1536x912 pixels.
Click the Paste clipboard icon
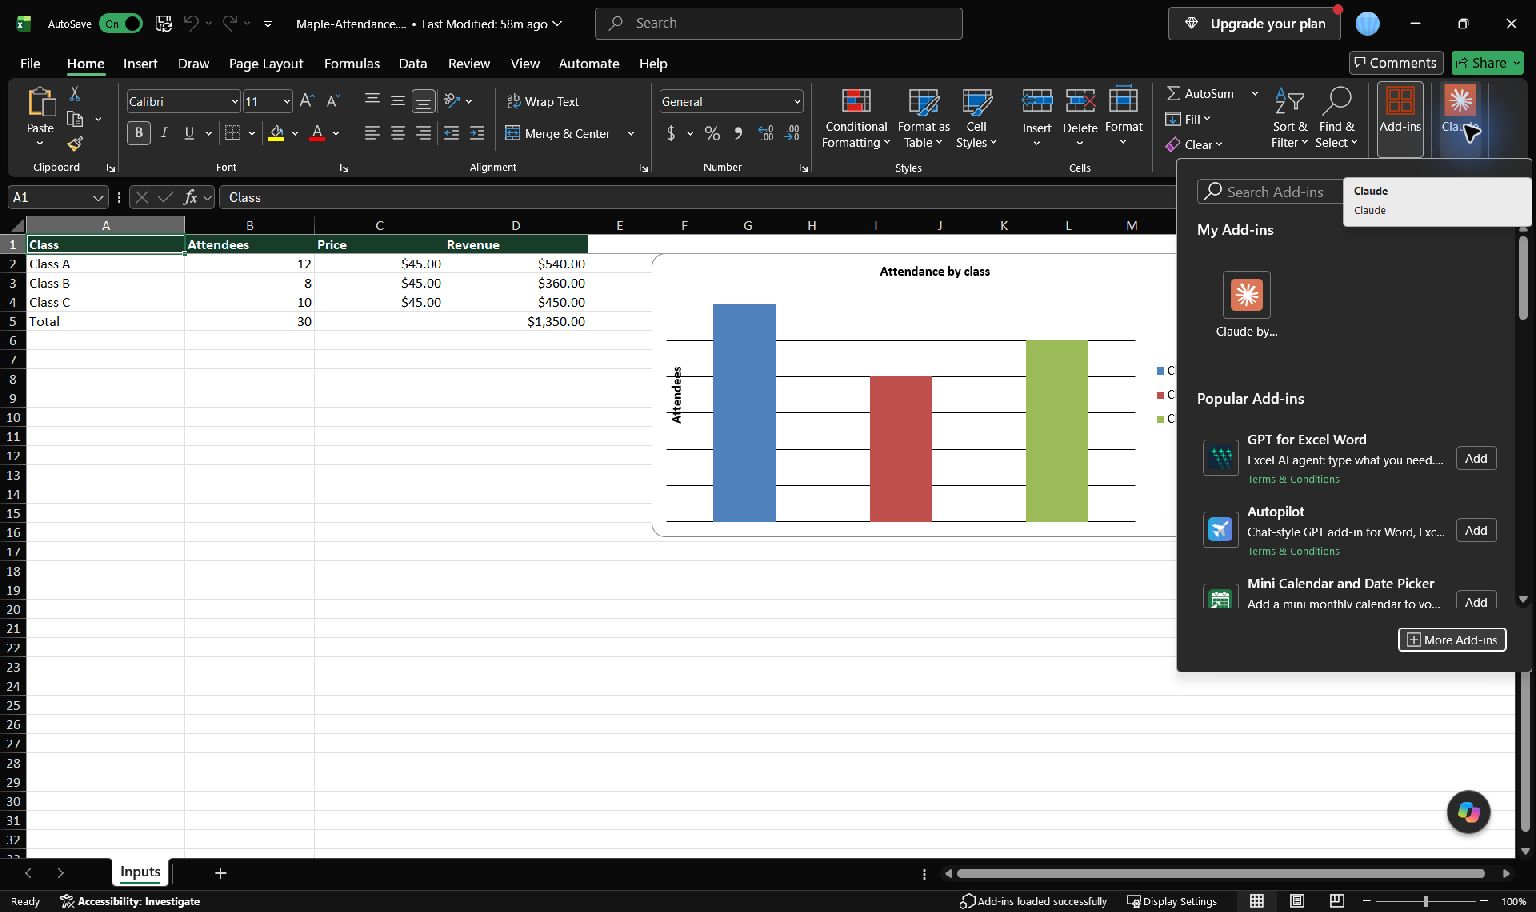coord(40,102)
